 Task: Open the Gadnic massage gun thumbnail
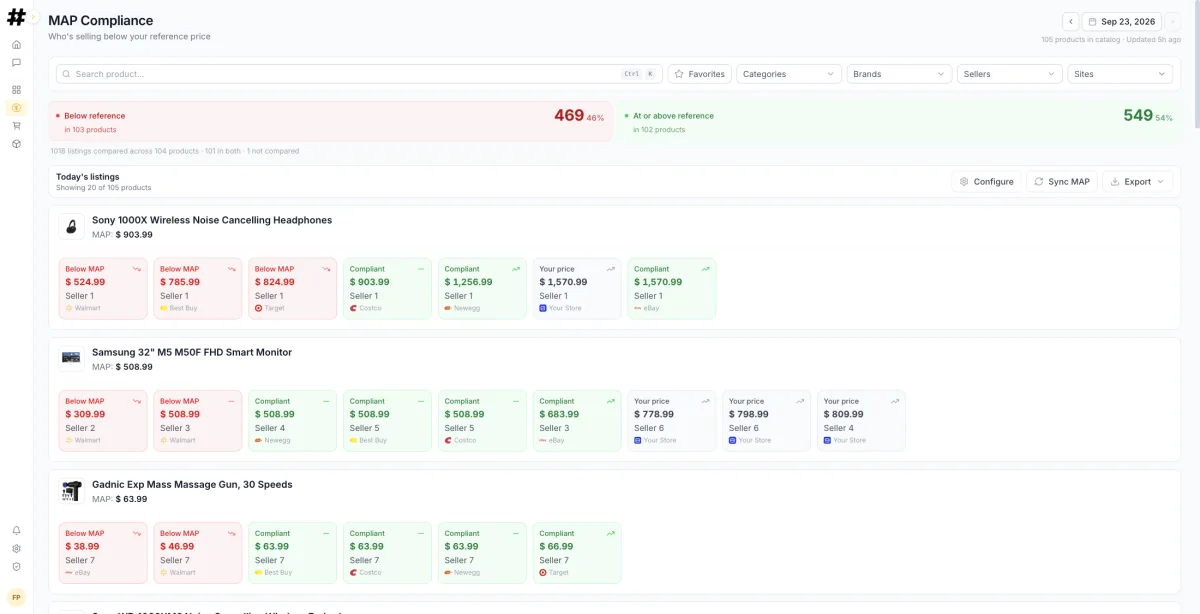[71, 491]
